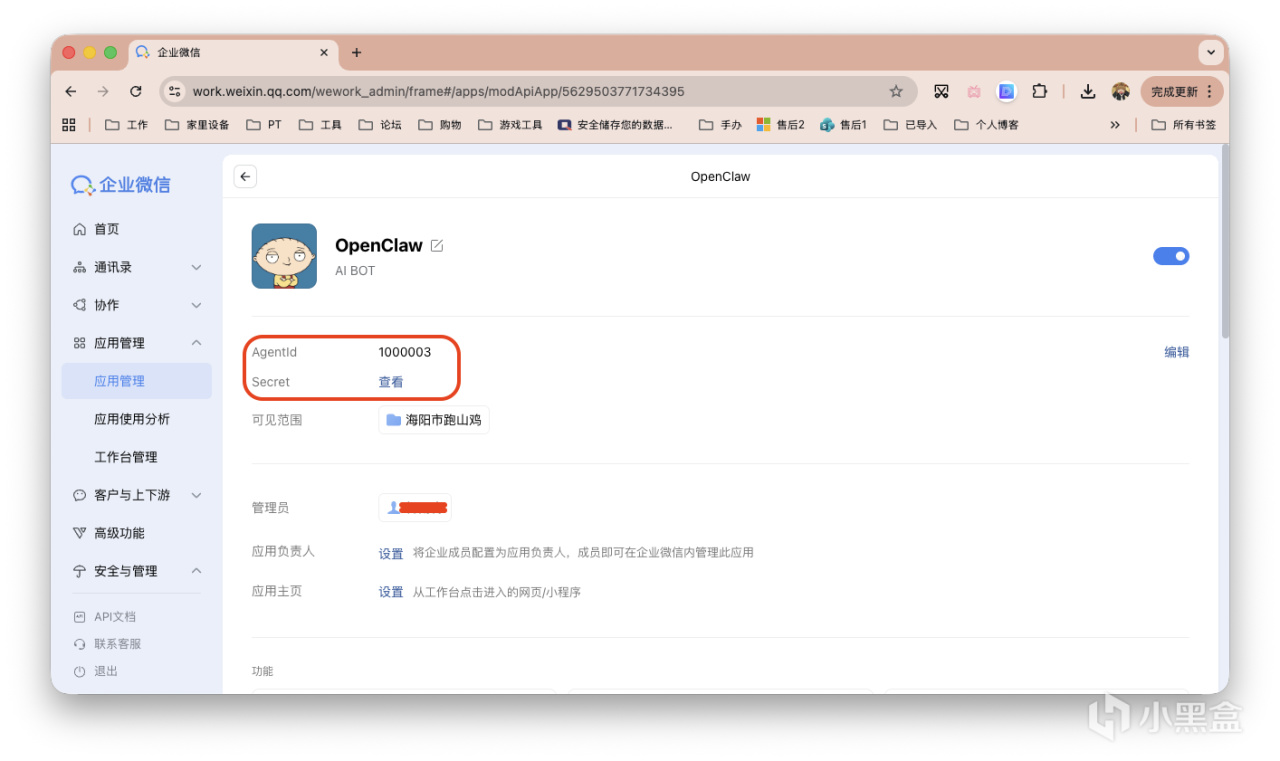Open the 论坛 bookmark folder

click(x=380, y=125)
